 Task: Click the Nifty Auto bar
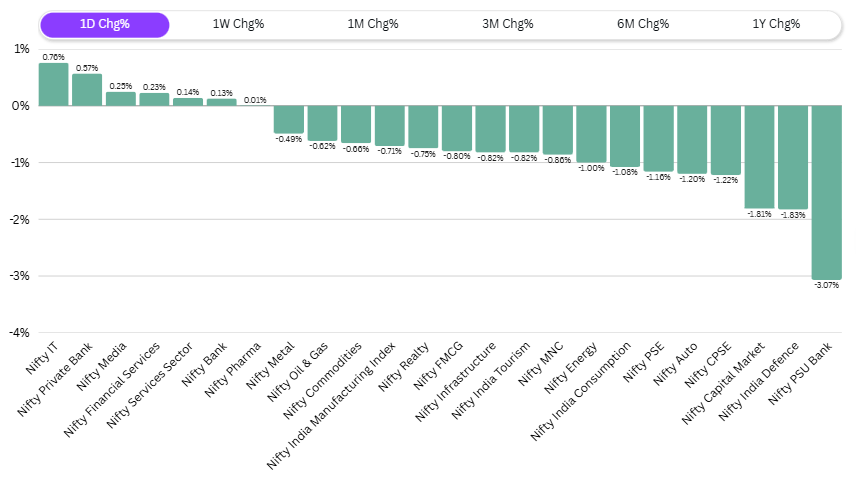click(692, 139)
